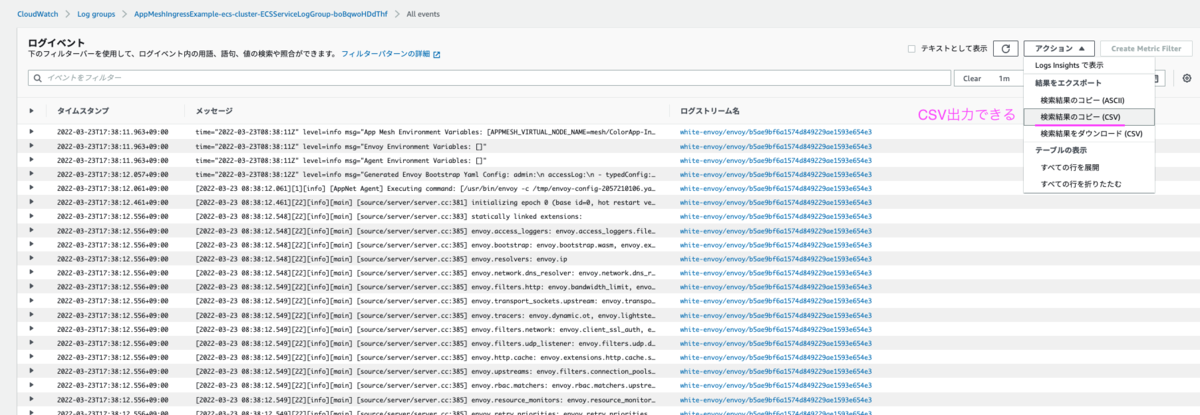
Task: Click timestamp 2022-03-23T17:38:12.461+09:00
Action: pos(112,201)
